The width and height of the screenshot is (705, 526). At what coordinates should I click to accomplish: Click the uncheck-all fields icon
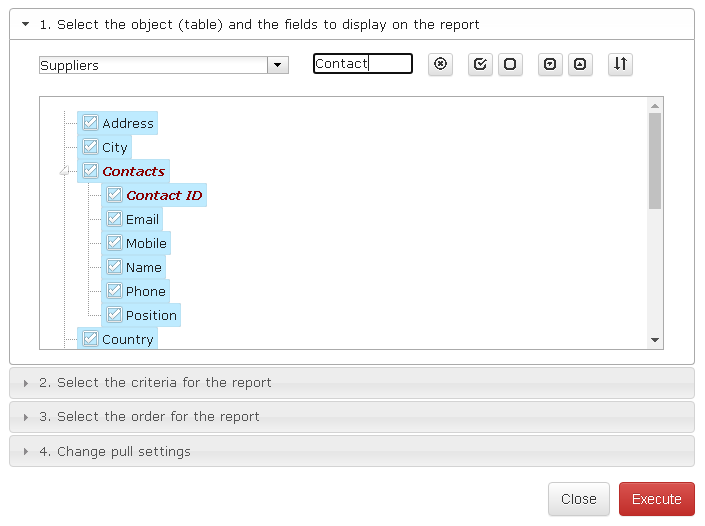pyautogui.click(x=510, y=64)
